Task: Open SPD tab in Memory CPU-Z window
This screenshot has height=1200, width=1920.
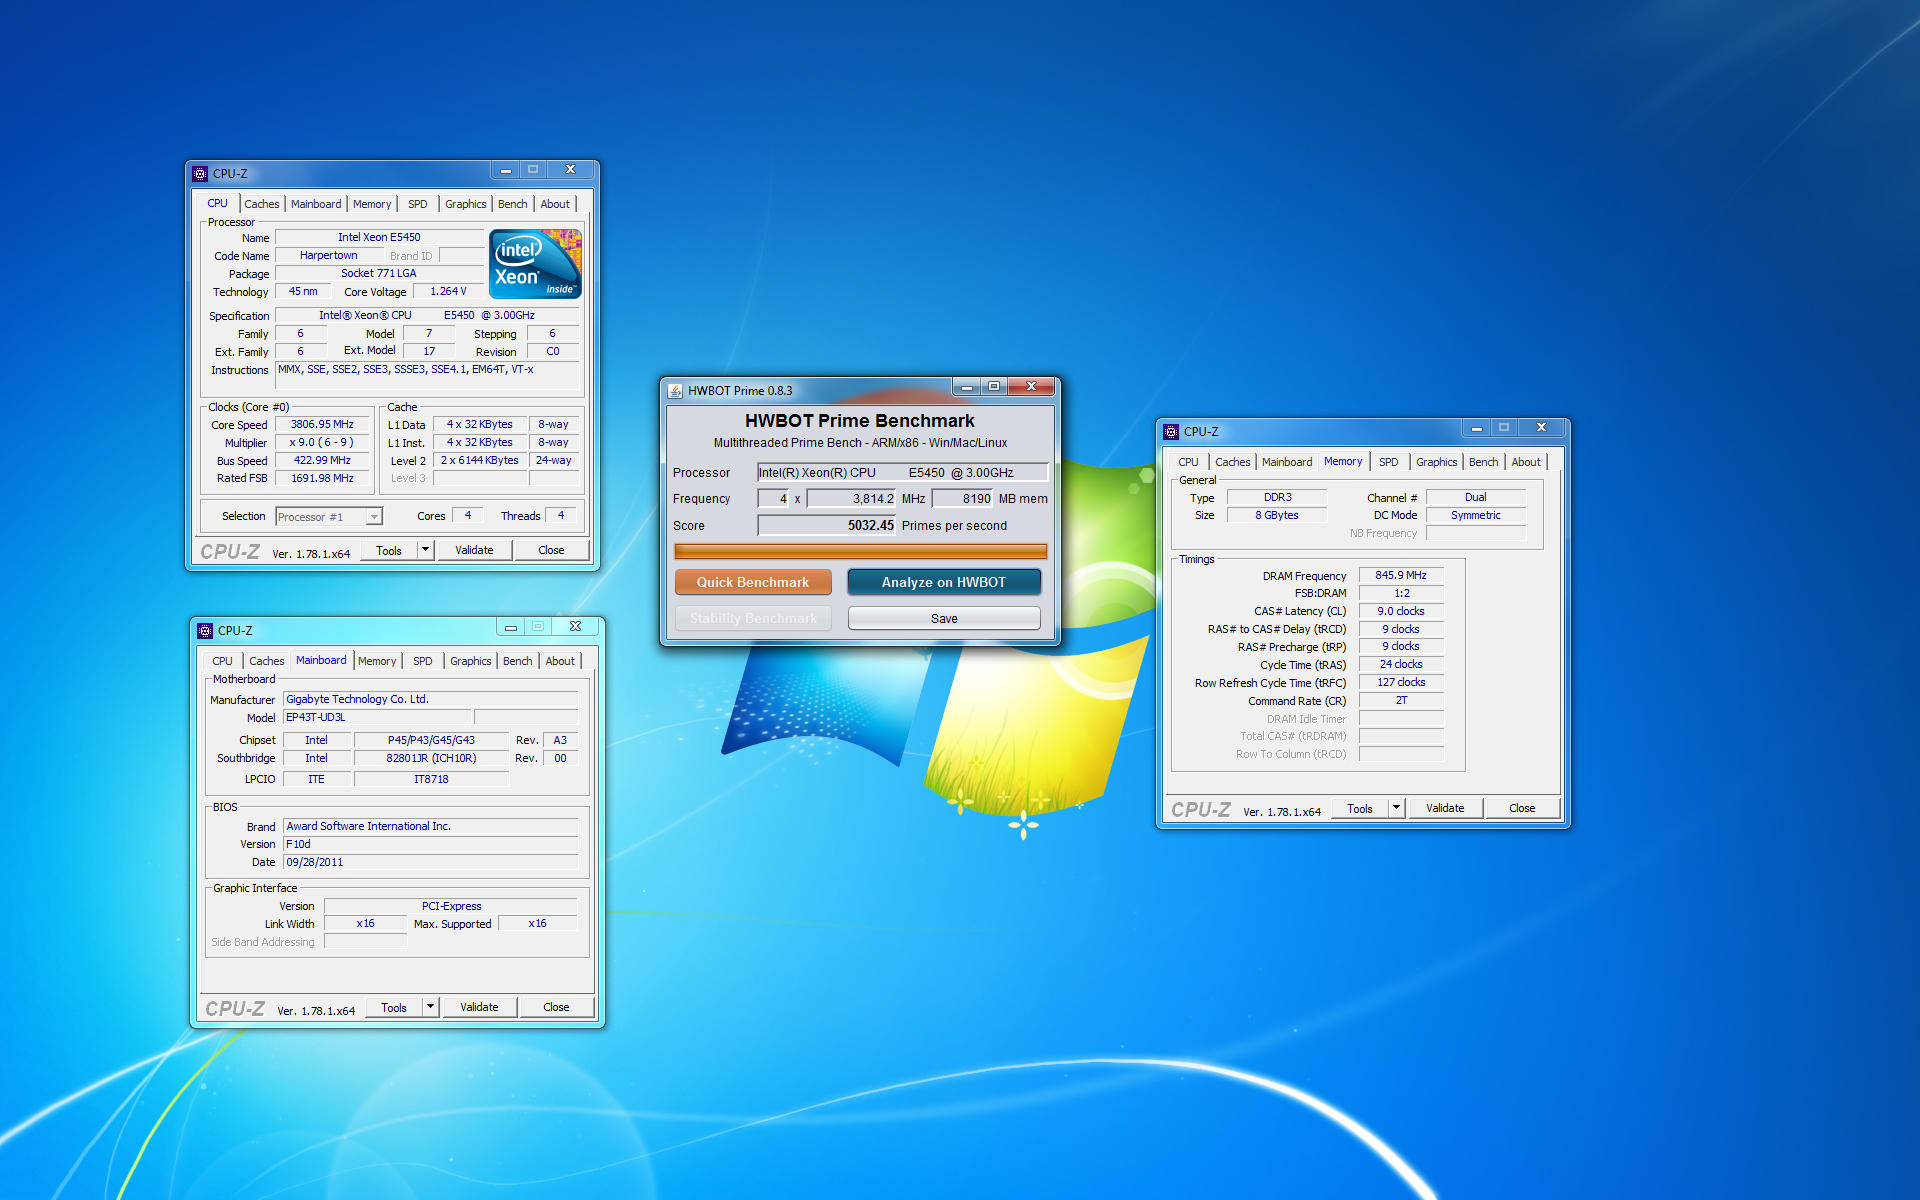Action: point(1389,462)
